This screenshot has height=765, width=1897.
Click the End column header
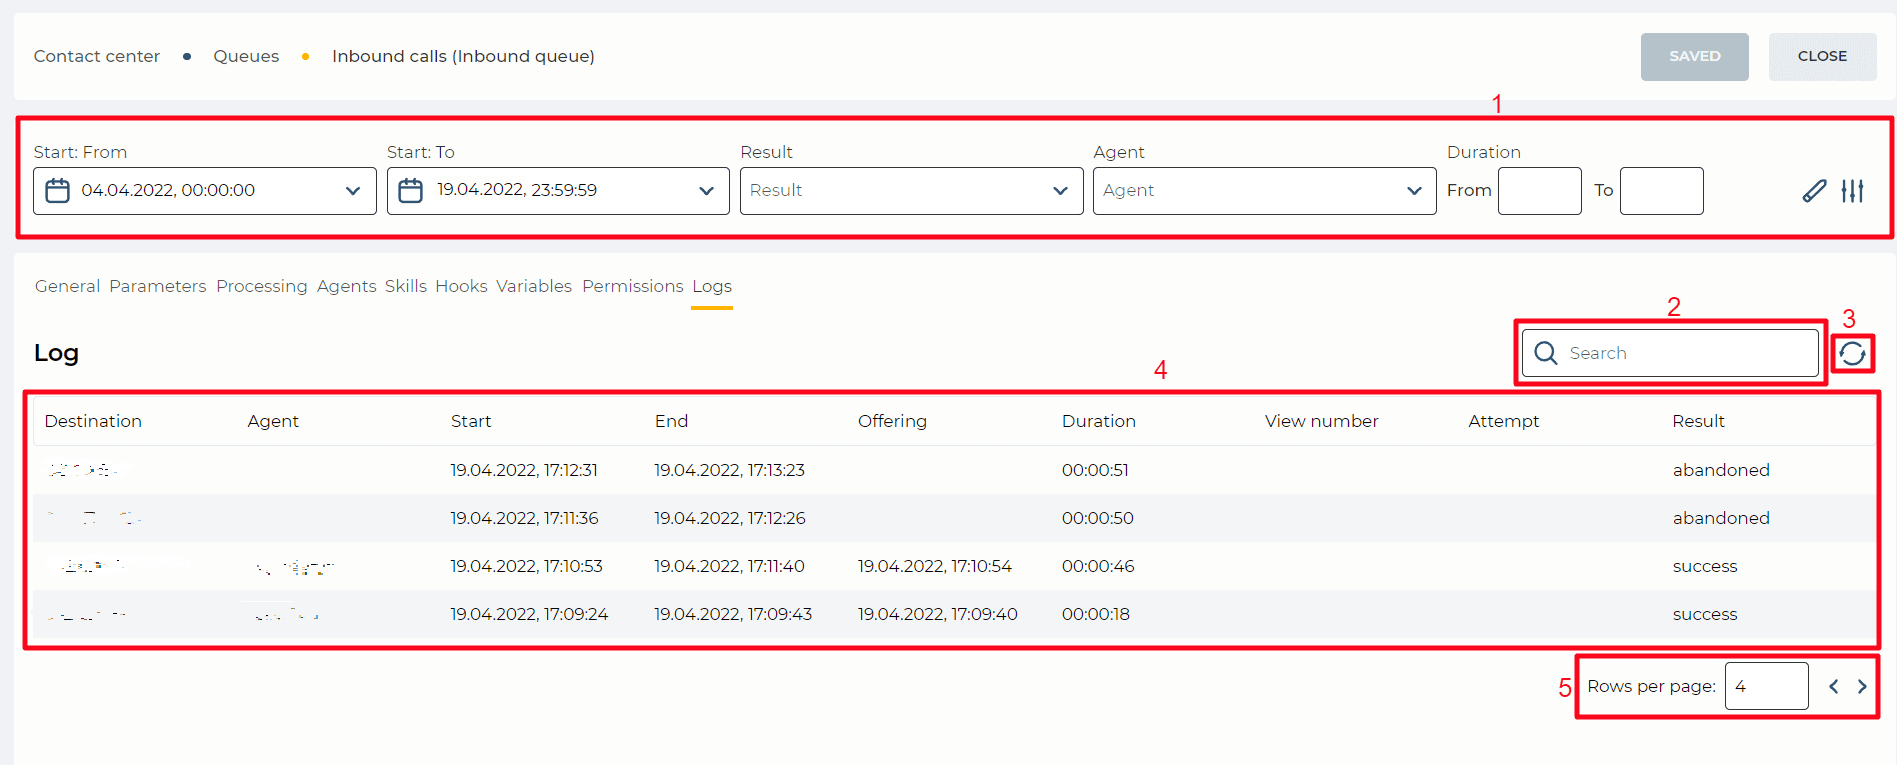click(x=671, y=421)
